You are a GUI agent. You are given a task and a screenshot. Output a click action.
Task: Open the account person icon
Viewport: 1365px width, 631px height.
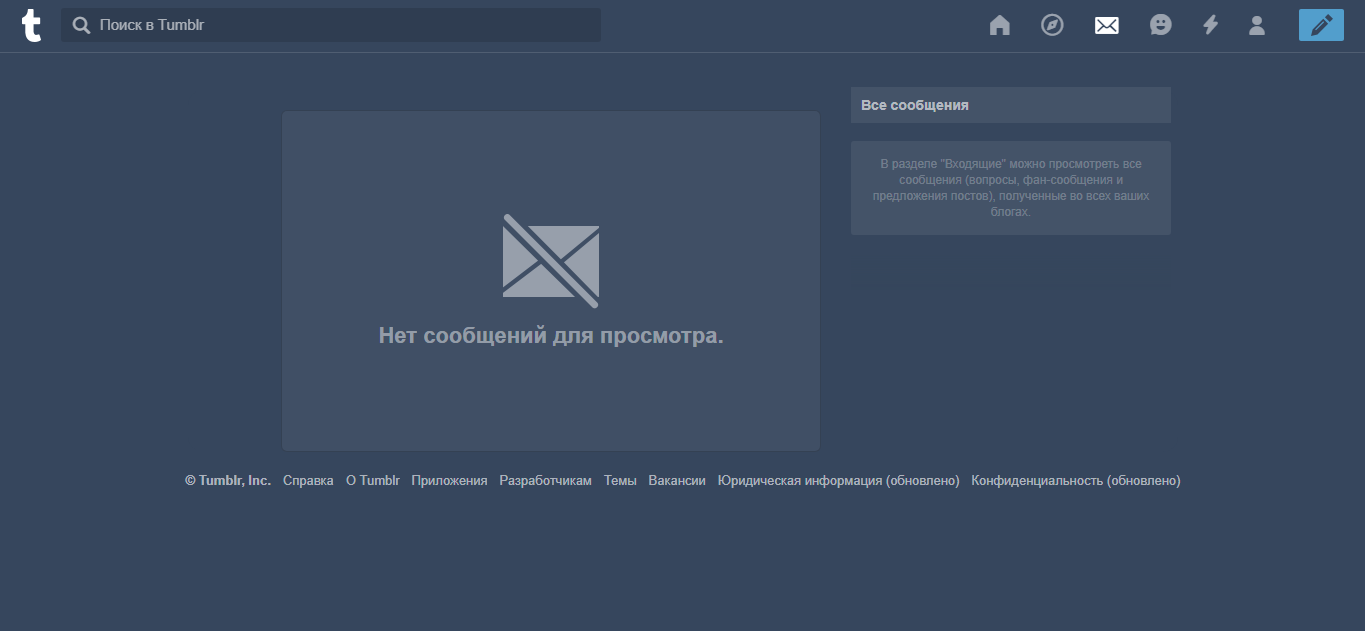(1256, 25)
